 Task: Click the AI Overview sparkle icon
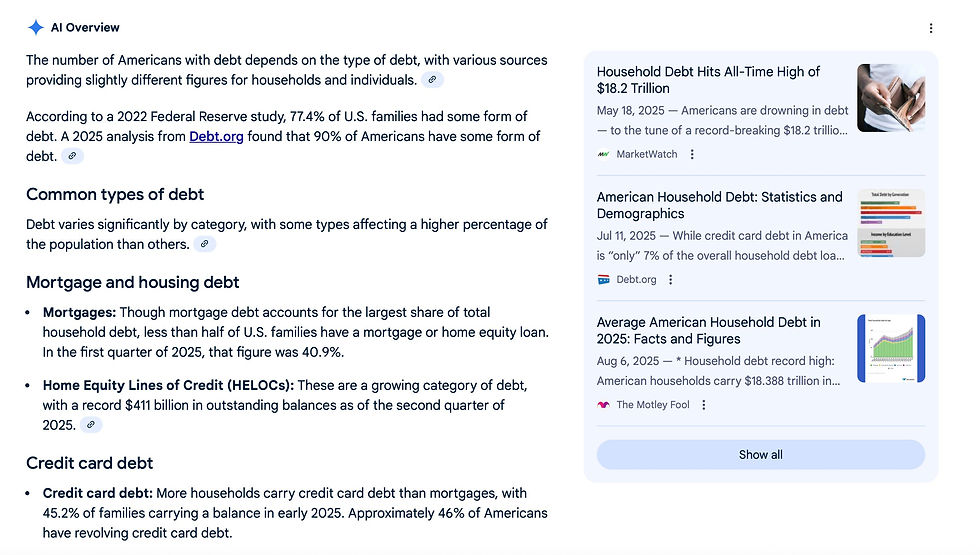tap(36, 28)
